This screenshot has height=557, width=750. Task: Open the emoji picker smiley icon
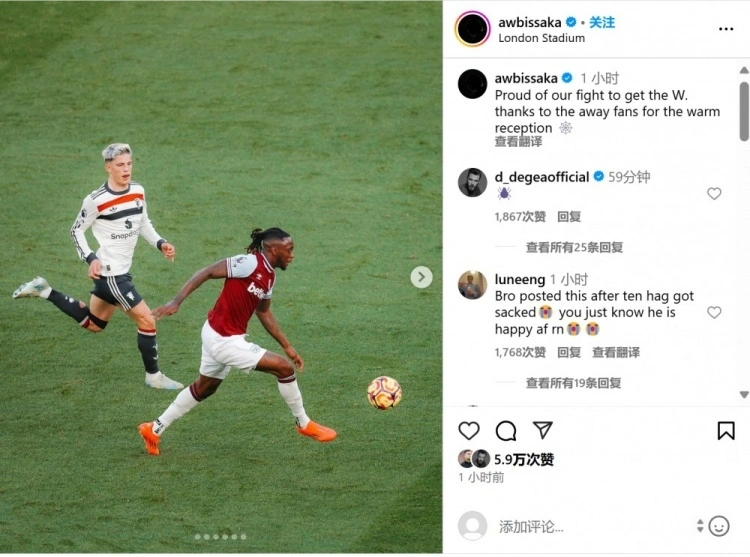(x=718, y=526)
